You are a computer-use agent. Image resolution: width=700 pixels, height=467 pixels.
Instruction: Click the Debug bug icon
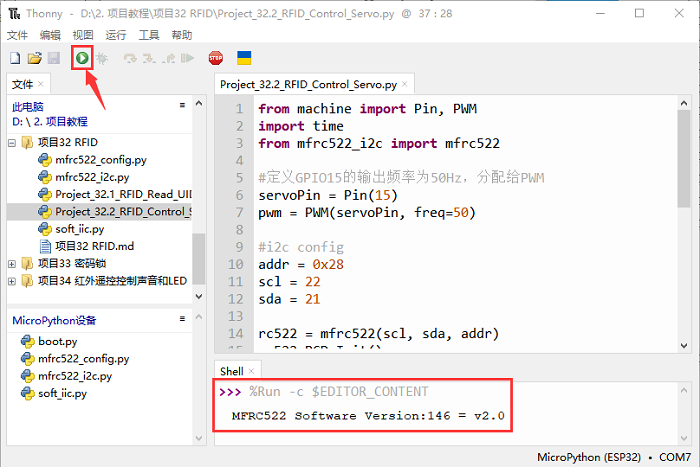point(101,59)
